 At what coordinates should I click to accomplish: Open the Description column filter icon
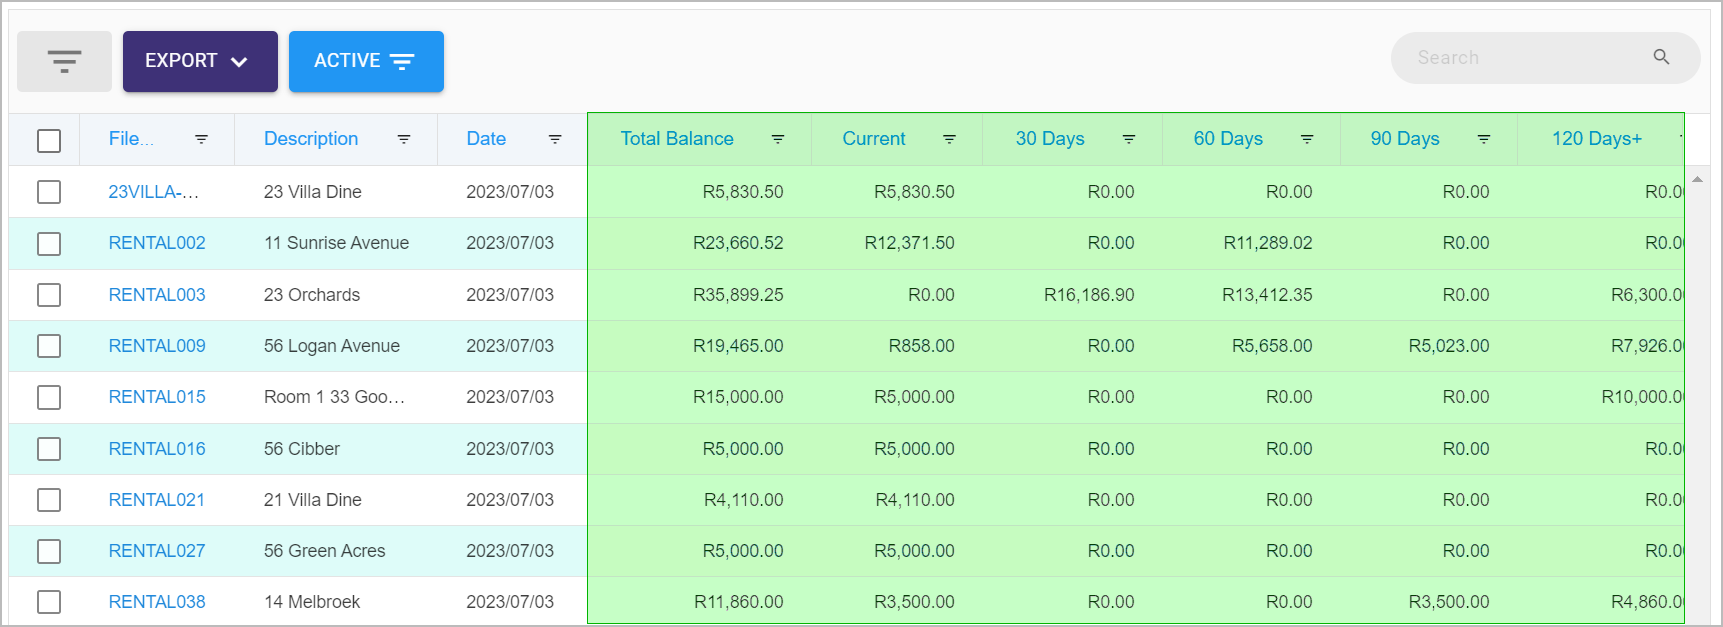(x=404, y=139)
